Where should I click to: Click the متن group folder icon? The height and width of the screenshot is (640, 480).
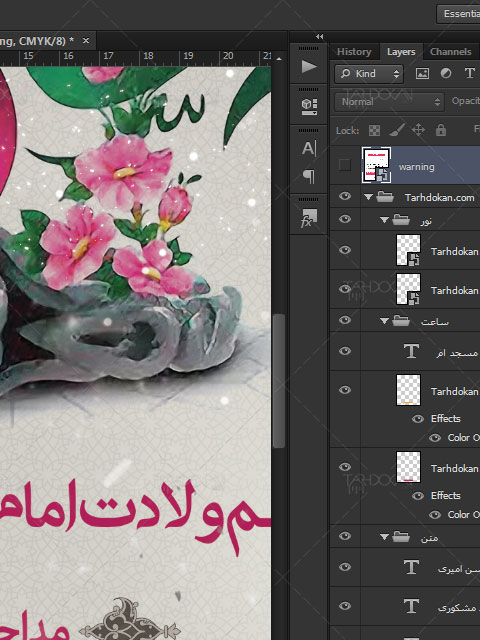pyautogui.click(x=401, y=536)
